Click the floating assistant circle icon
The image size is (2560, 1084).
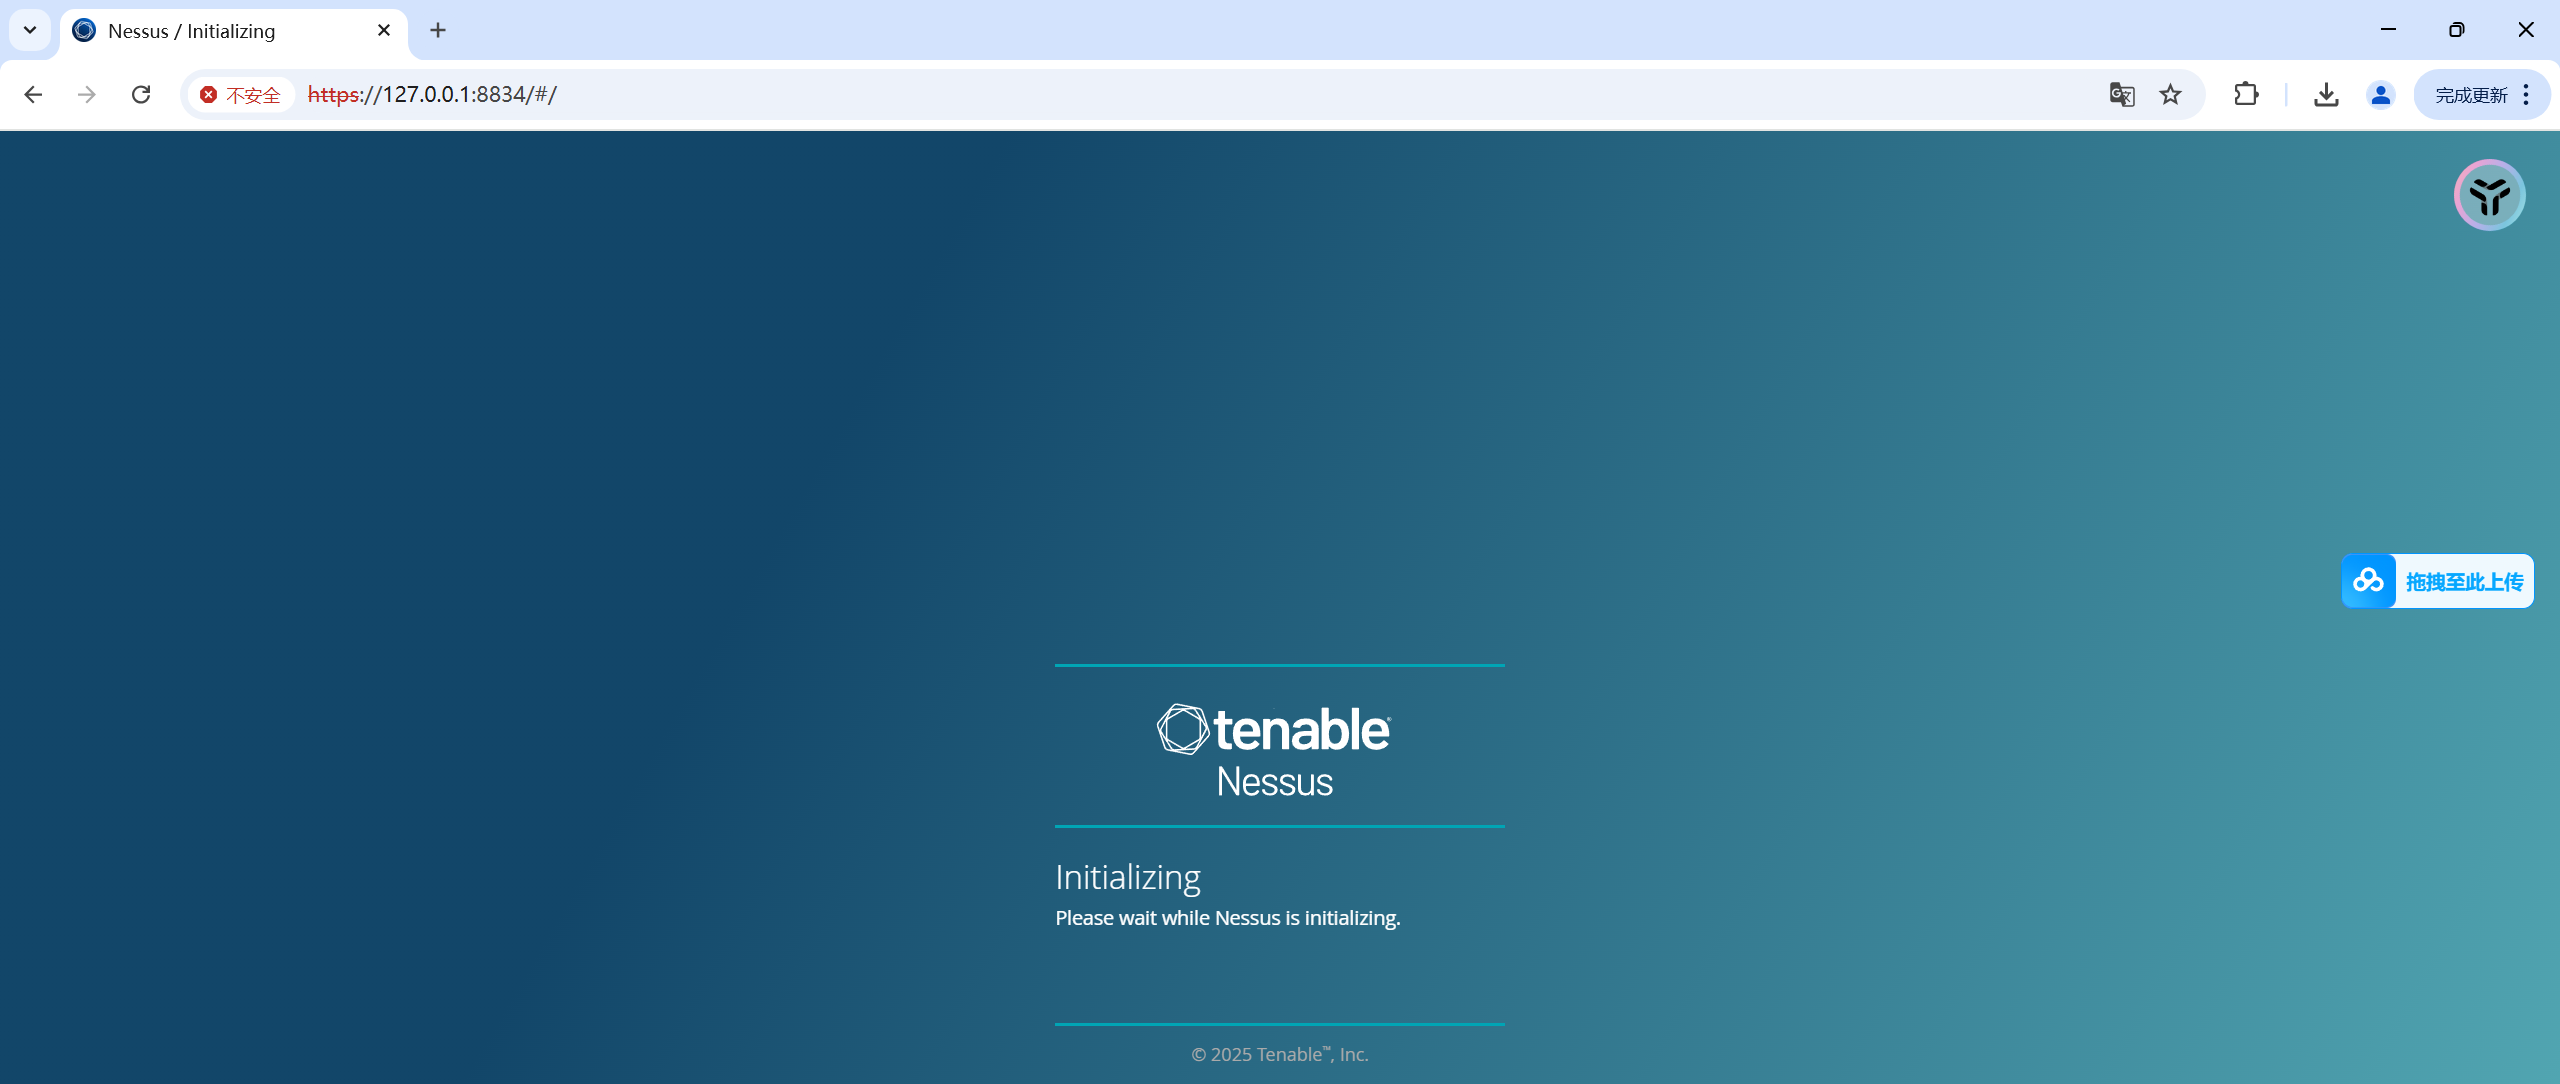[2489, 195]
